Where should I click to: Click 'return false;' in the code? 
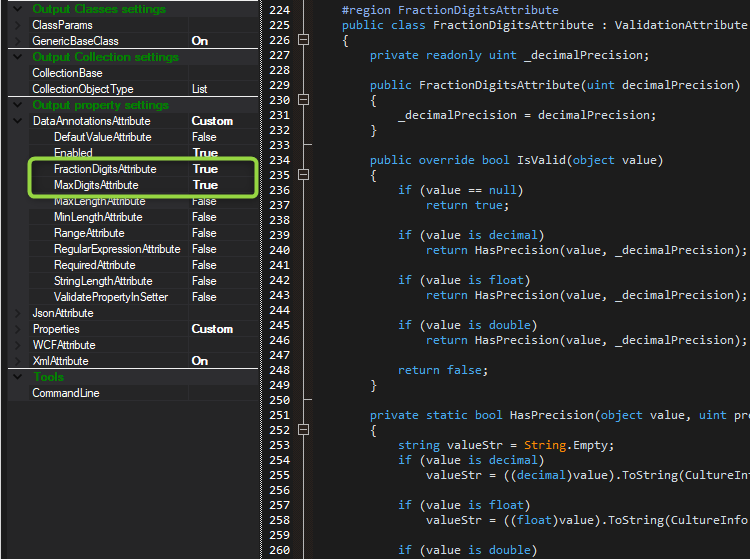click(x=443, y=370)
